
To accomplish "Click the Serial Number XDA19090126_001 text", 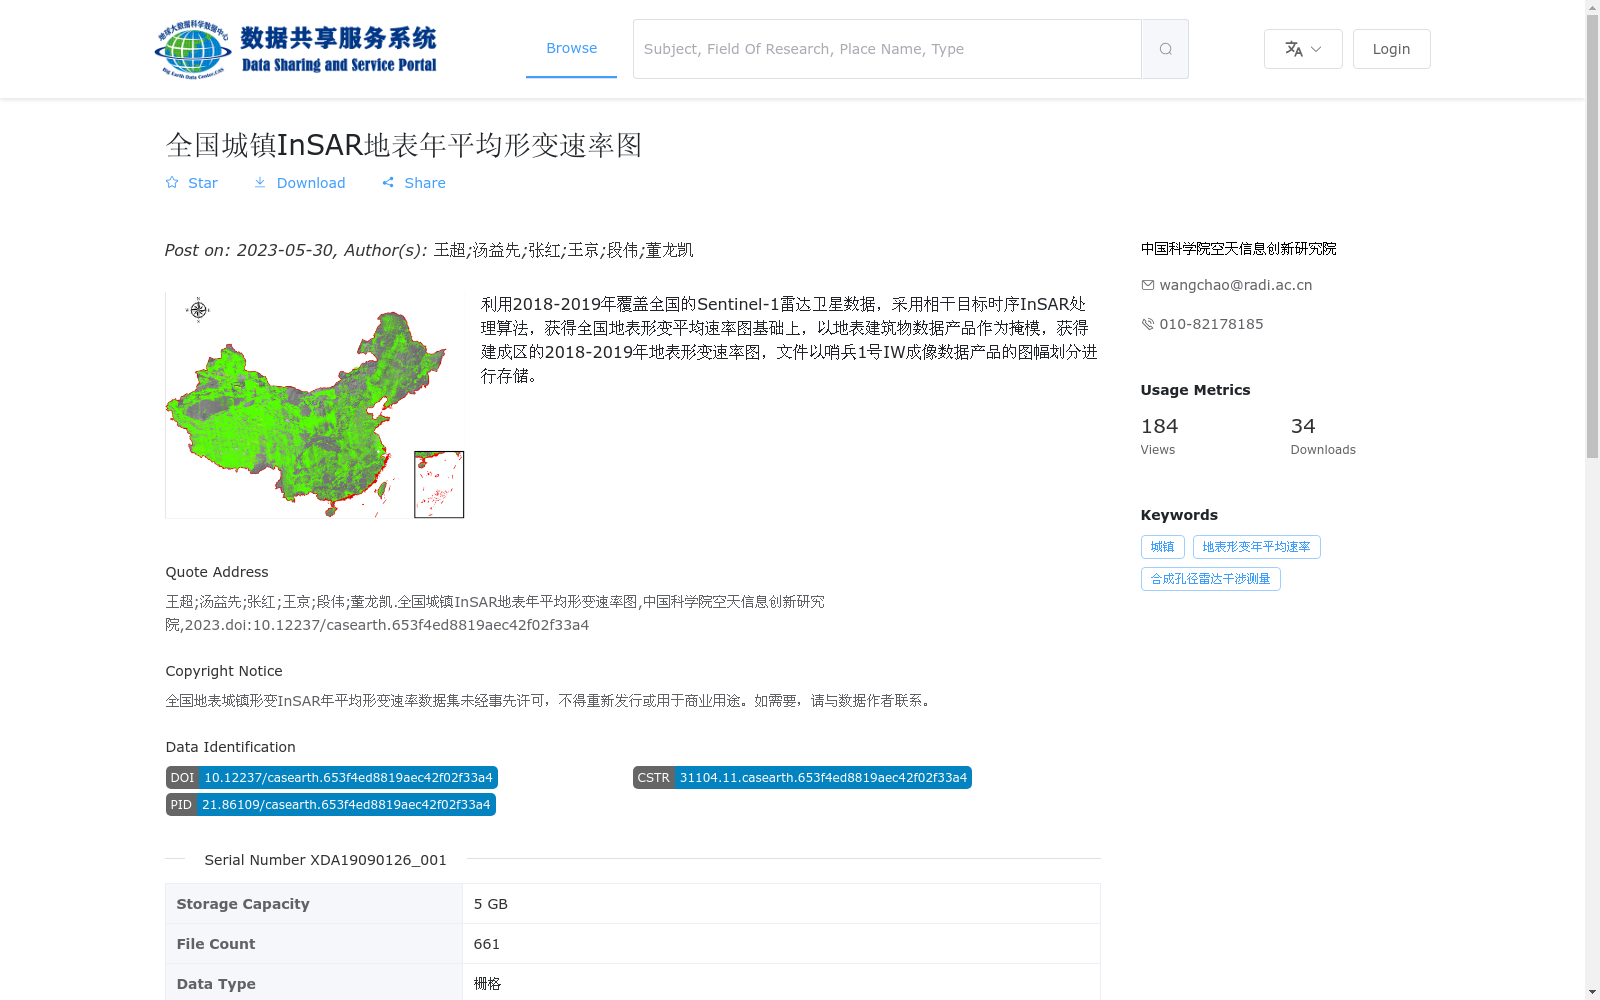I will (325, 860).
